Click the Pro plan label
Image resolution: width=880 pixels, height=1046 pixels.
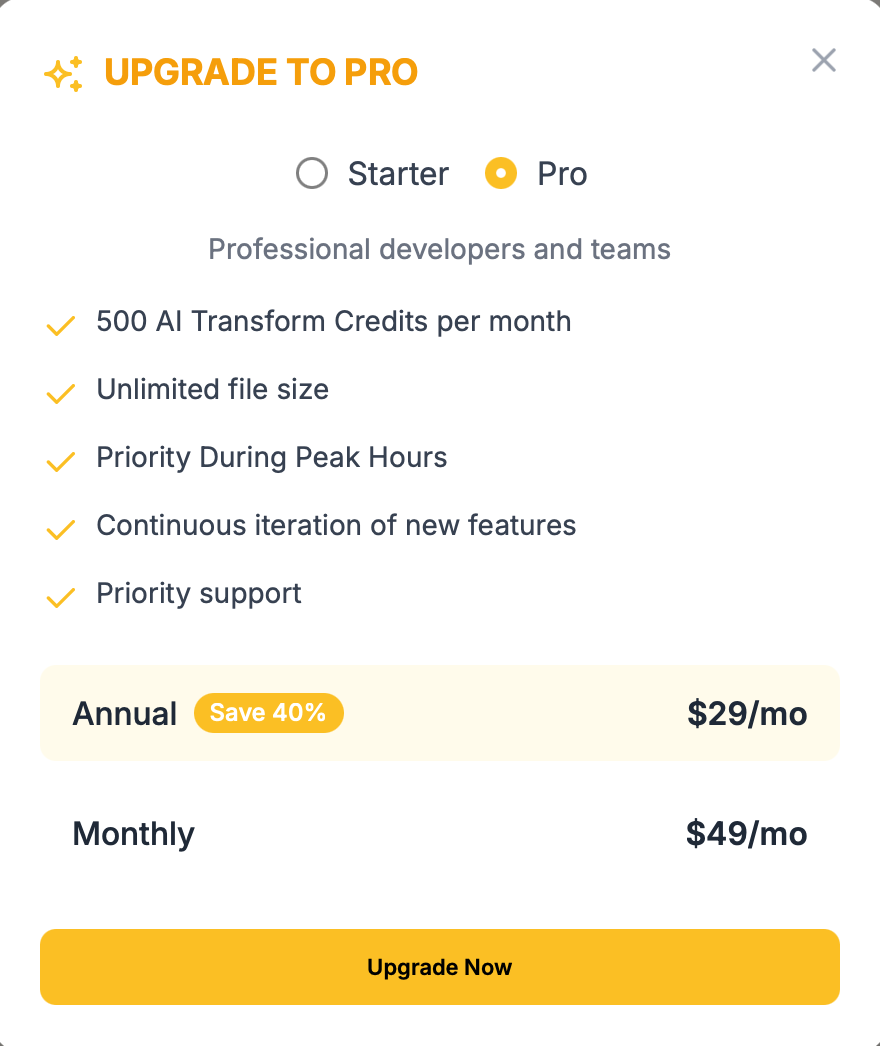point(562,174)
